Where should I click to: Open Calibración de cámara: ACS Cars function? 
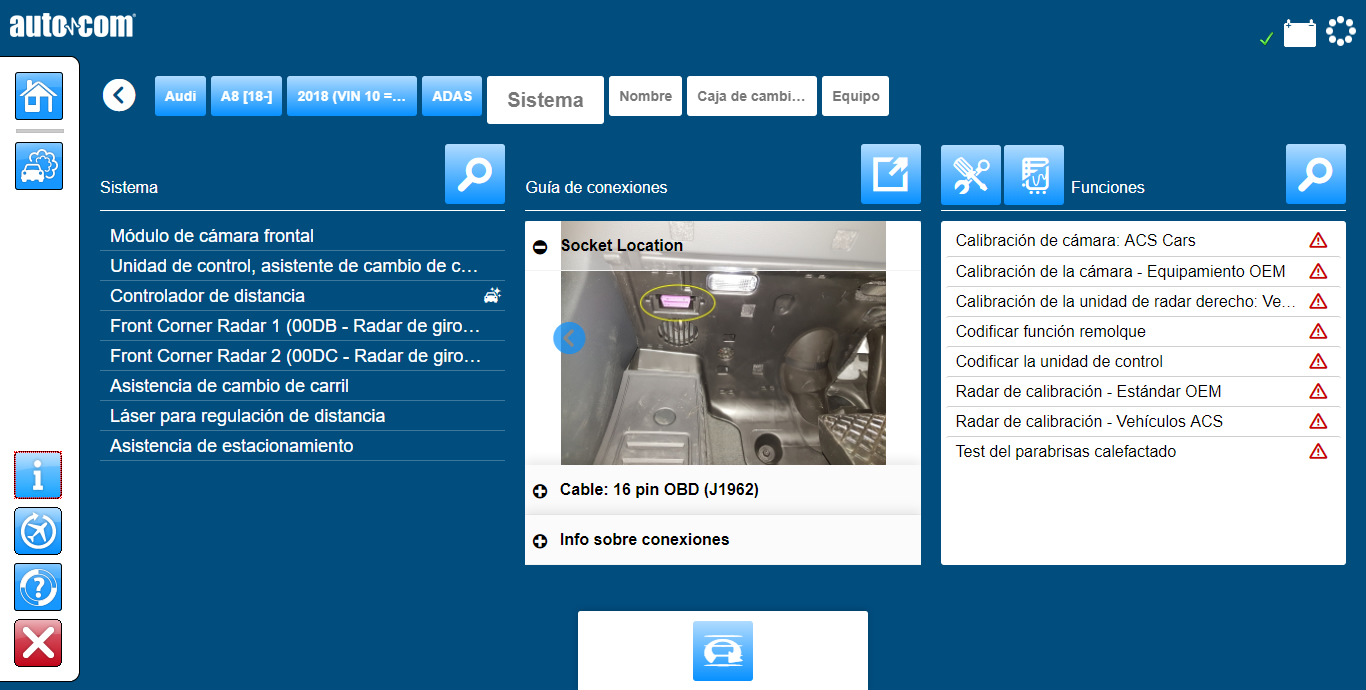(x=1143, y=241)
